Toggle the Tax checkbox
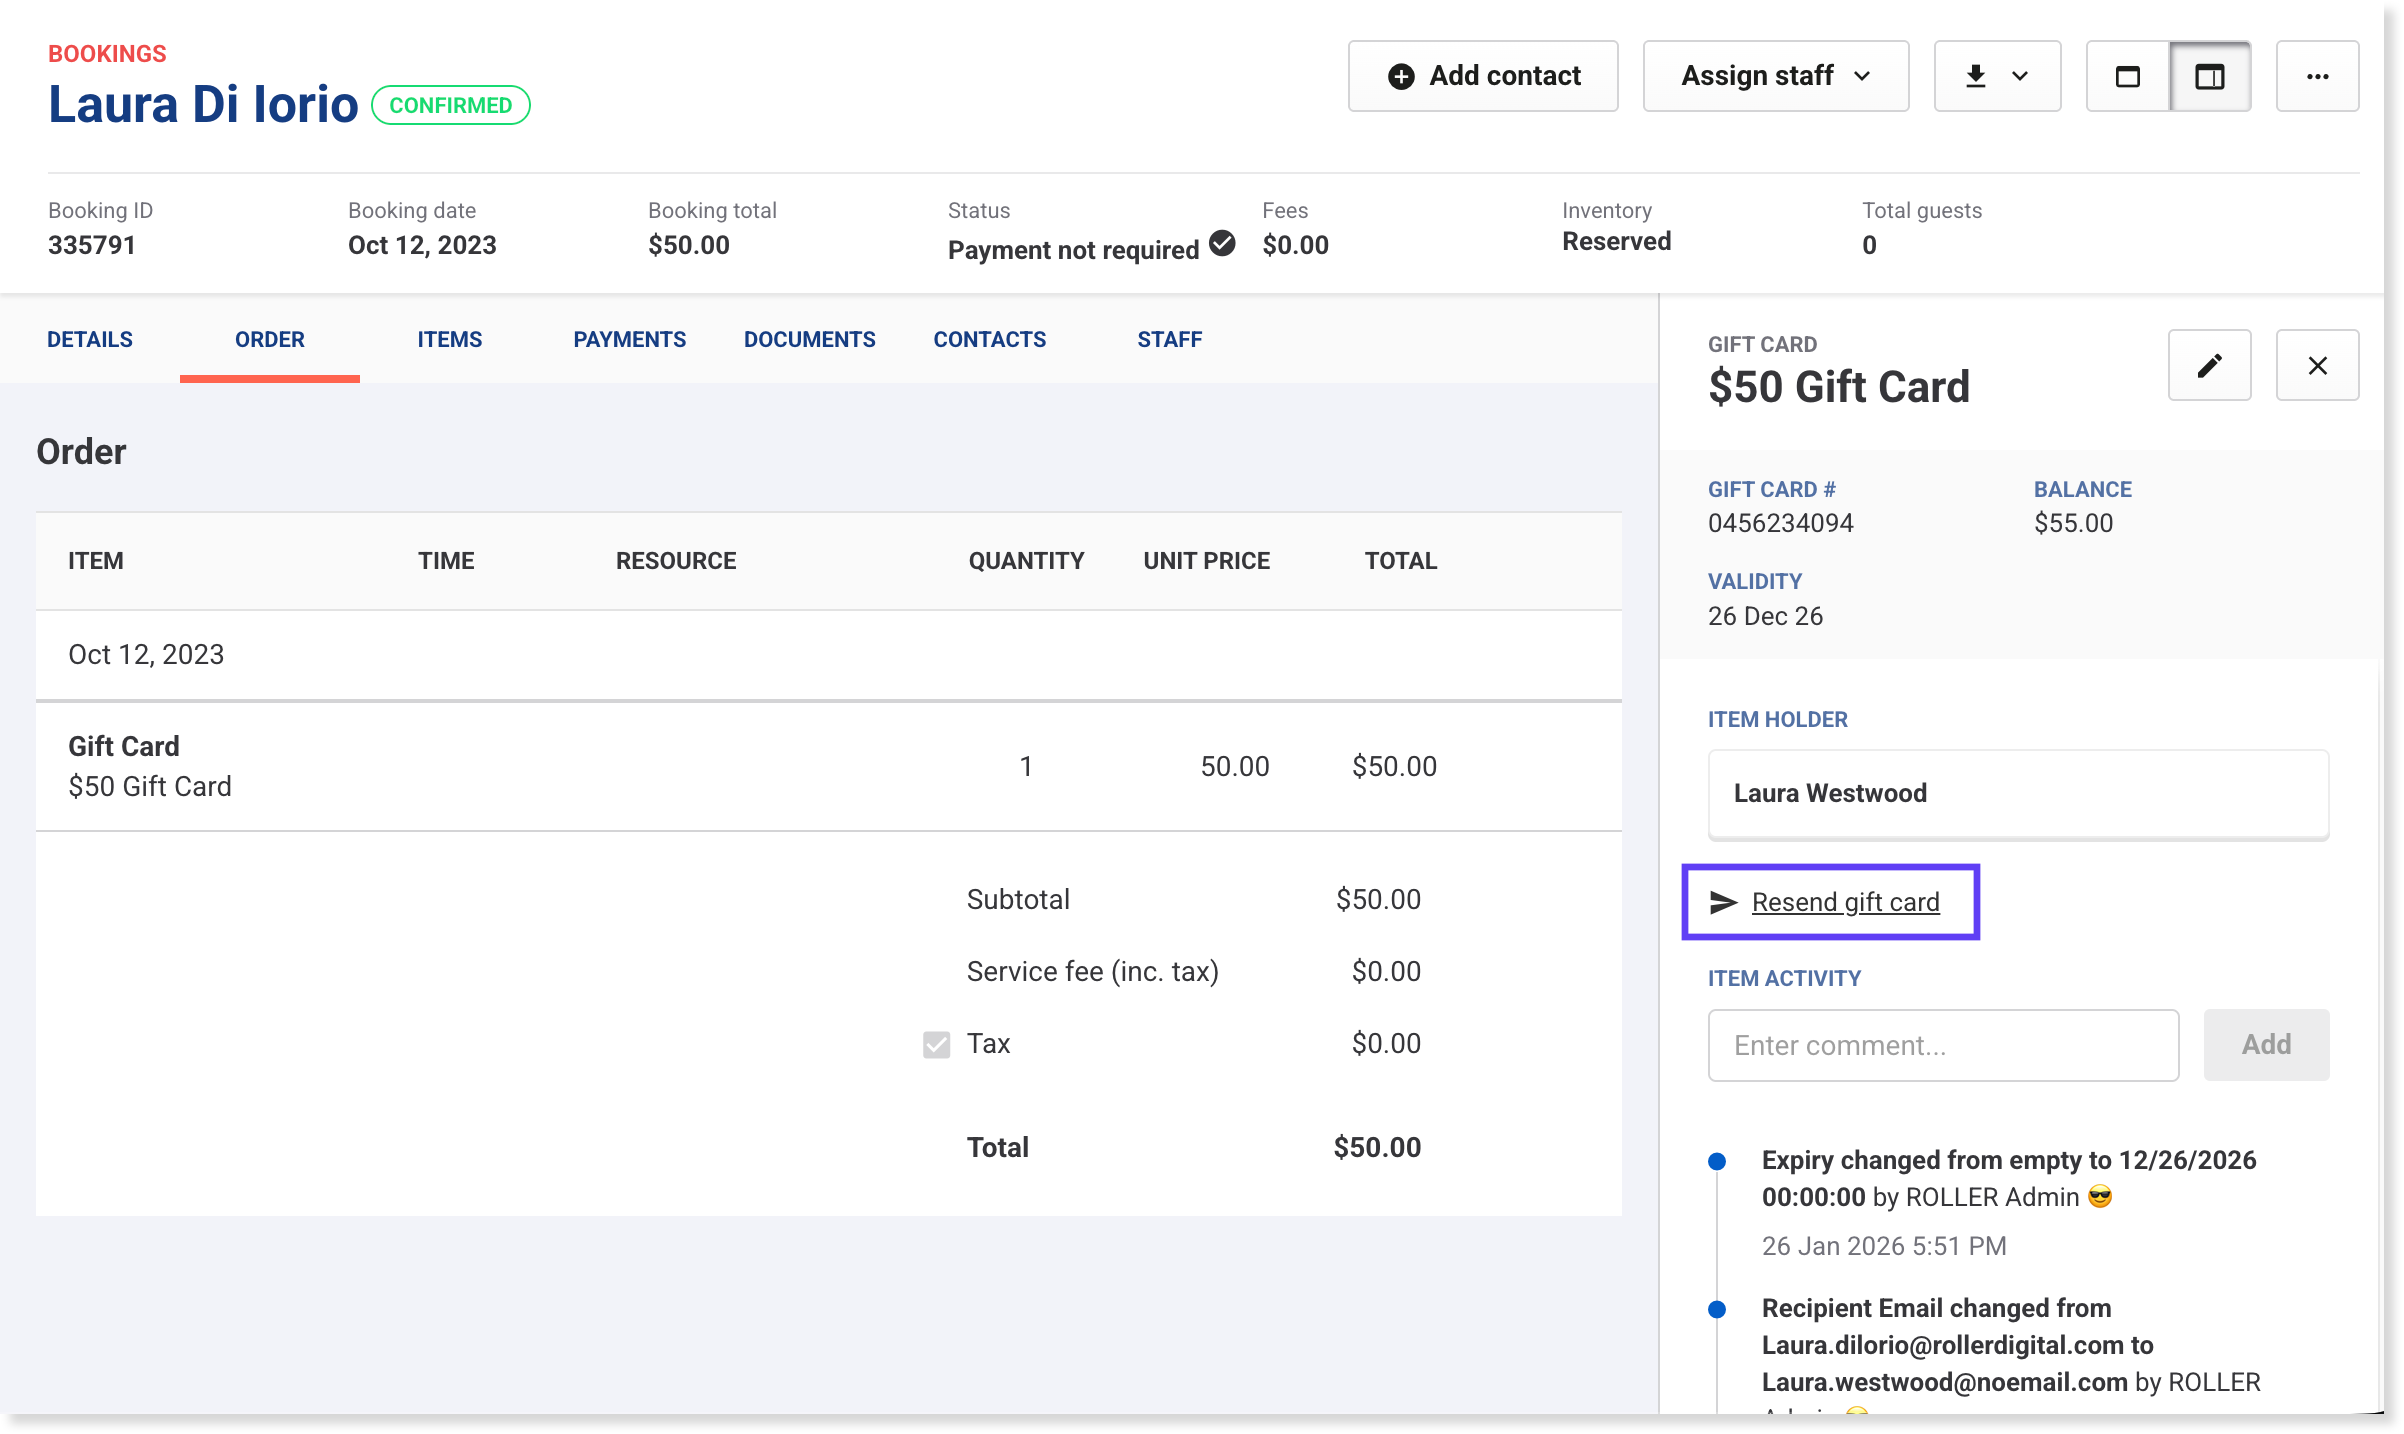This screenshot has height=1434, width=2404. pyautogui.click(x=936, y=1044)
